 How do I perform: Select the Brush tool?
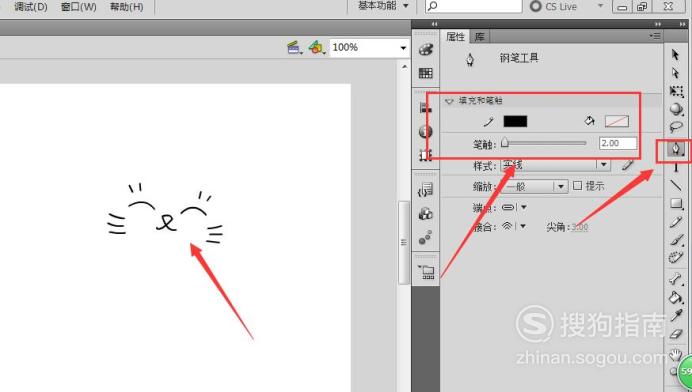pos(676,240)
